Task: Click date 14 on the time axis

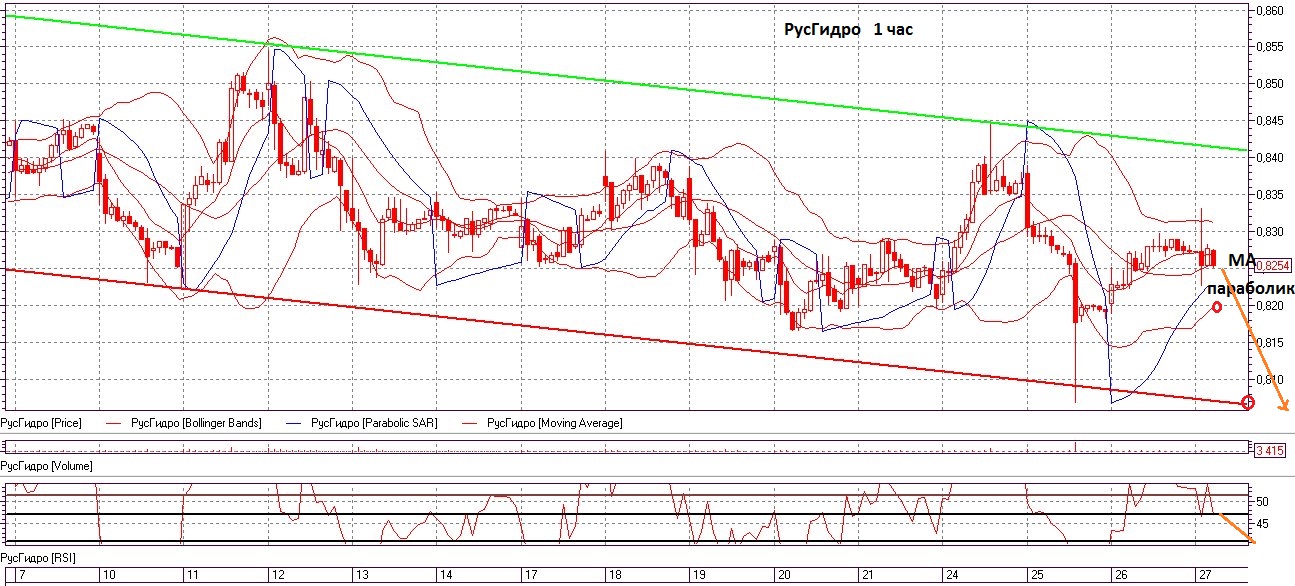Action: point(444,576)
